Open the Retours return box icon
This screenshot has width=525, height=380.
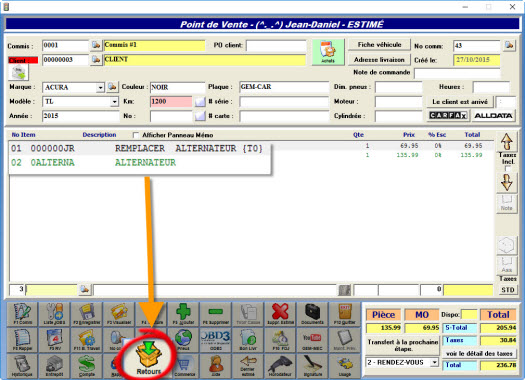pyautogui.click(x=148, y=357)
